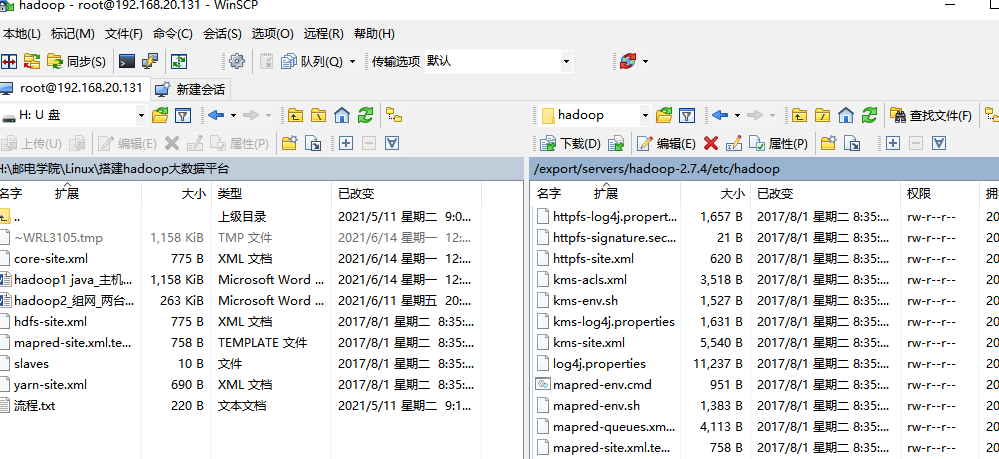
Task: Open in PuTTY icon
Action: (150, 61)
